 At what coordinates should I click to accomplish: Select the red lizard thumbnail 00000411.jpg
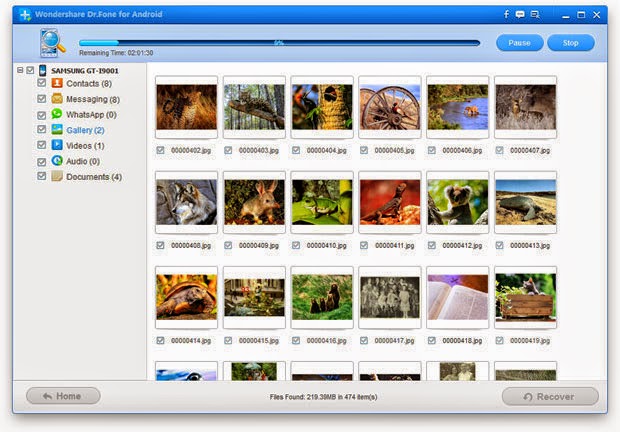coord(390,202)
